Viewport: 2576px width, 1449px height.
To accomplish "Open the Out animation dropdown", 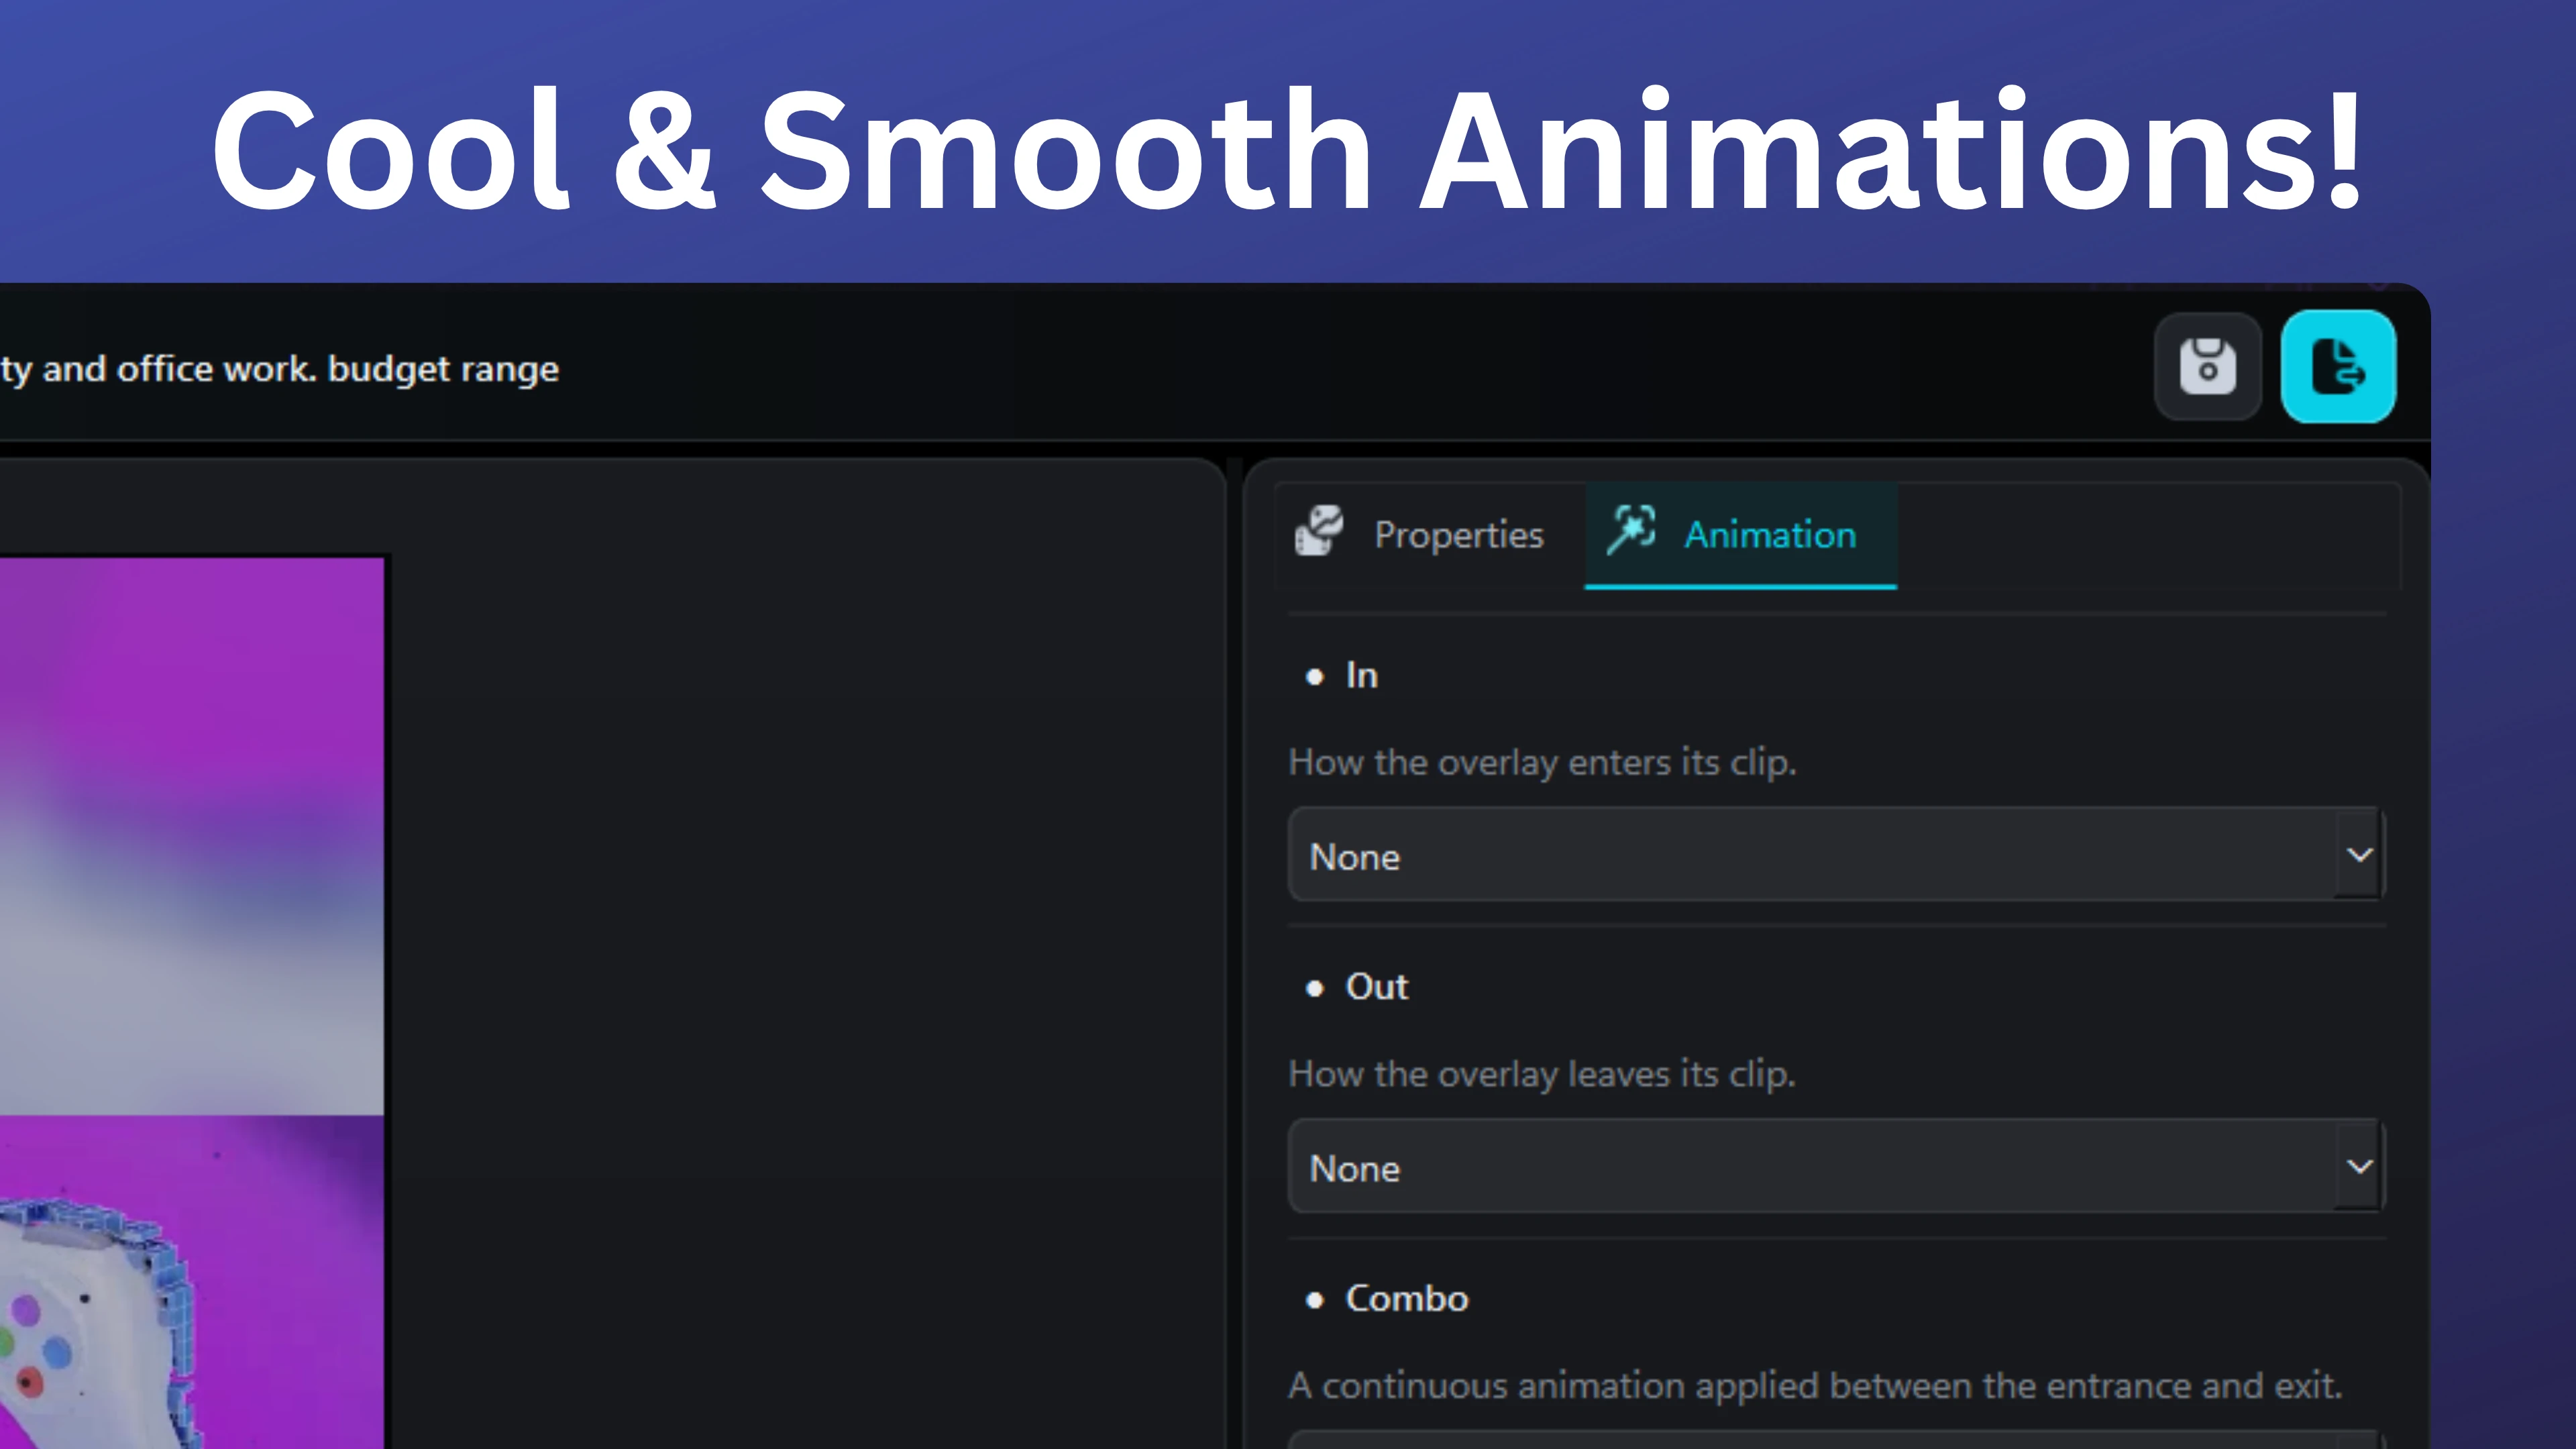I will (1836, 1166).
